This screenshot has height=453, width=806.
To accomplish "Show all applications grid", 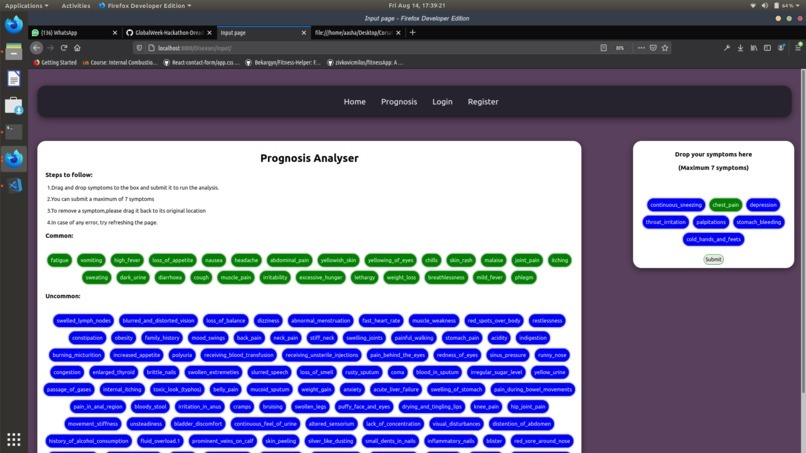I will 14,439.
